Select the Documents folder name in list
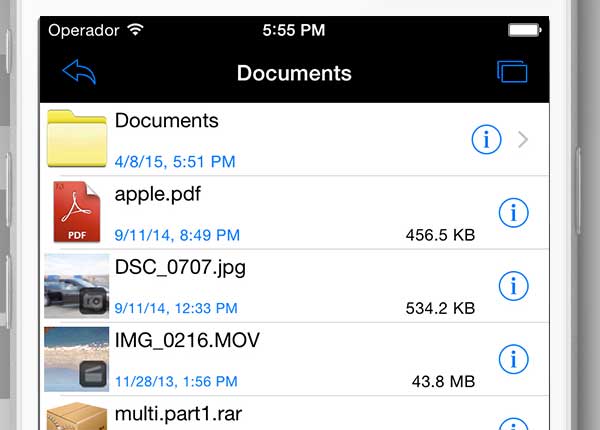The image size is (600, 430). [x=166, y=121]
